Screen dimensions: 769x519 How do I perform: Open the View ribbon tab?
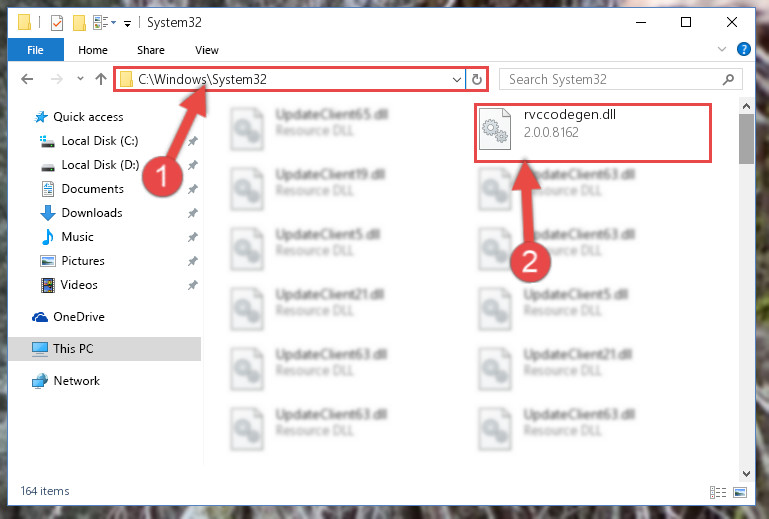tap(206, 50)
